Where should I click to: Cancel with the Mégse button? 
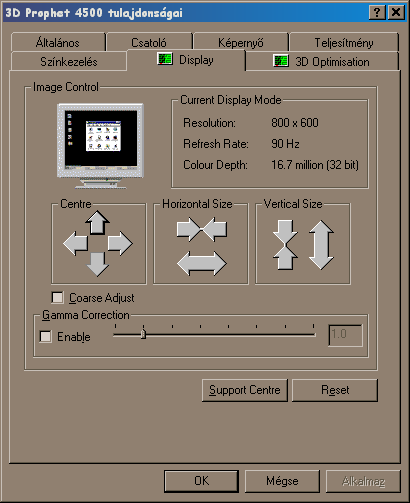point(282,481)
